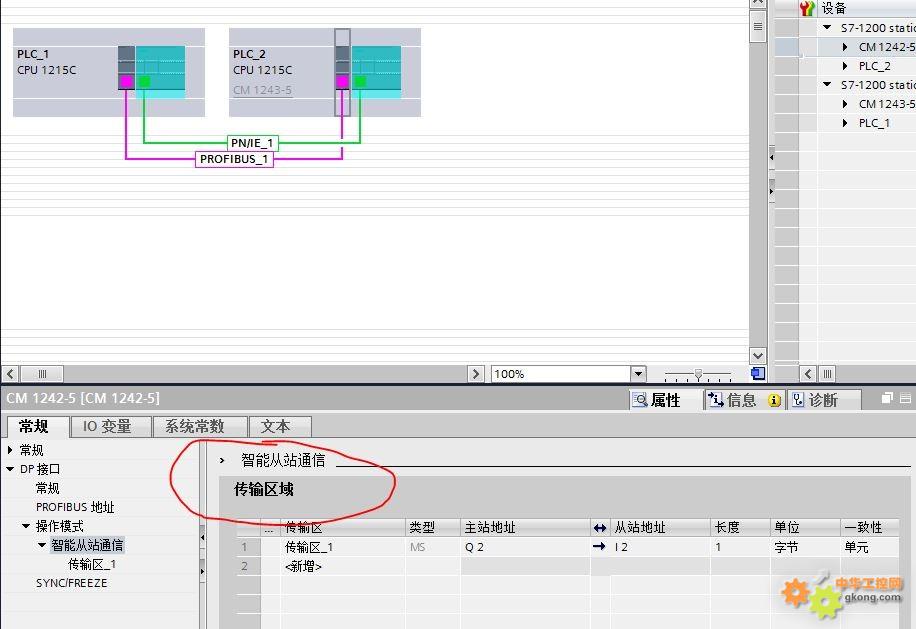The image size is (916, 629).
Task: Click the bidirectional arrow column header
Action: (600, 528)
